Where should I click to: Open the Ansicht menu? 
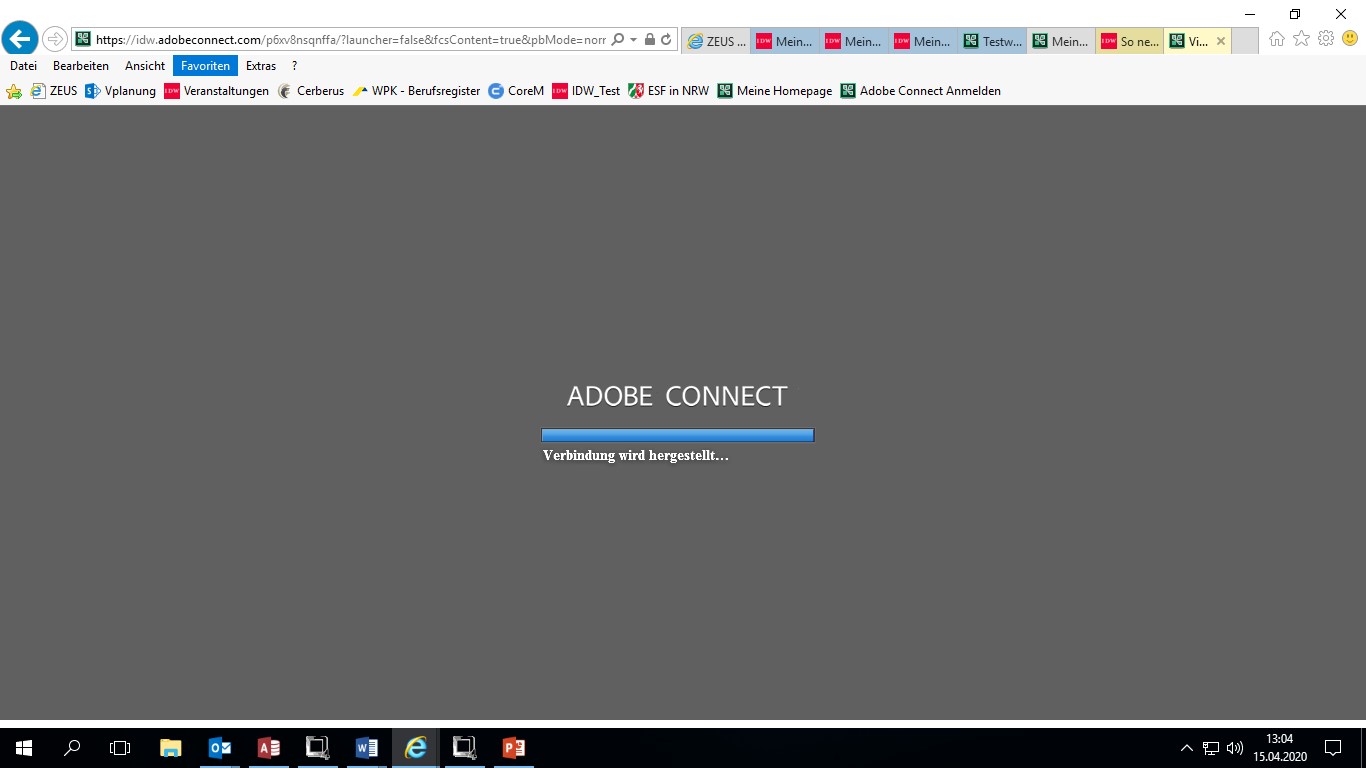click(x=145, y=66)
